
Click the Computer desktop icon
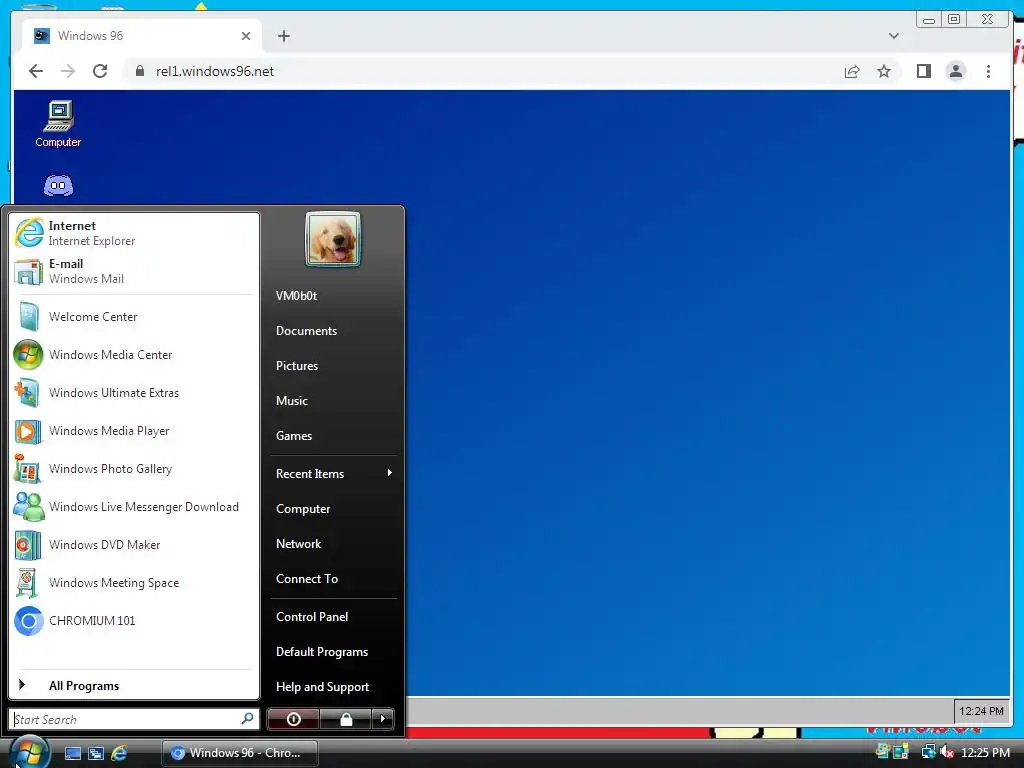coord(58,124)
